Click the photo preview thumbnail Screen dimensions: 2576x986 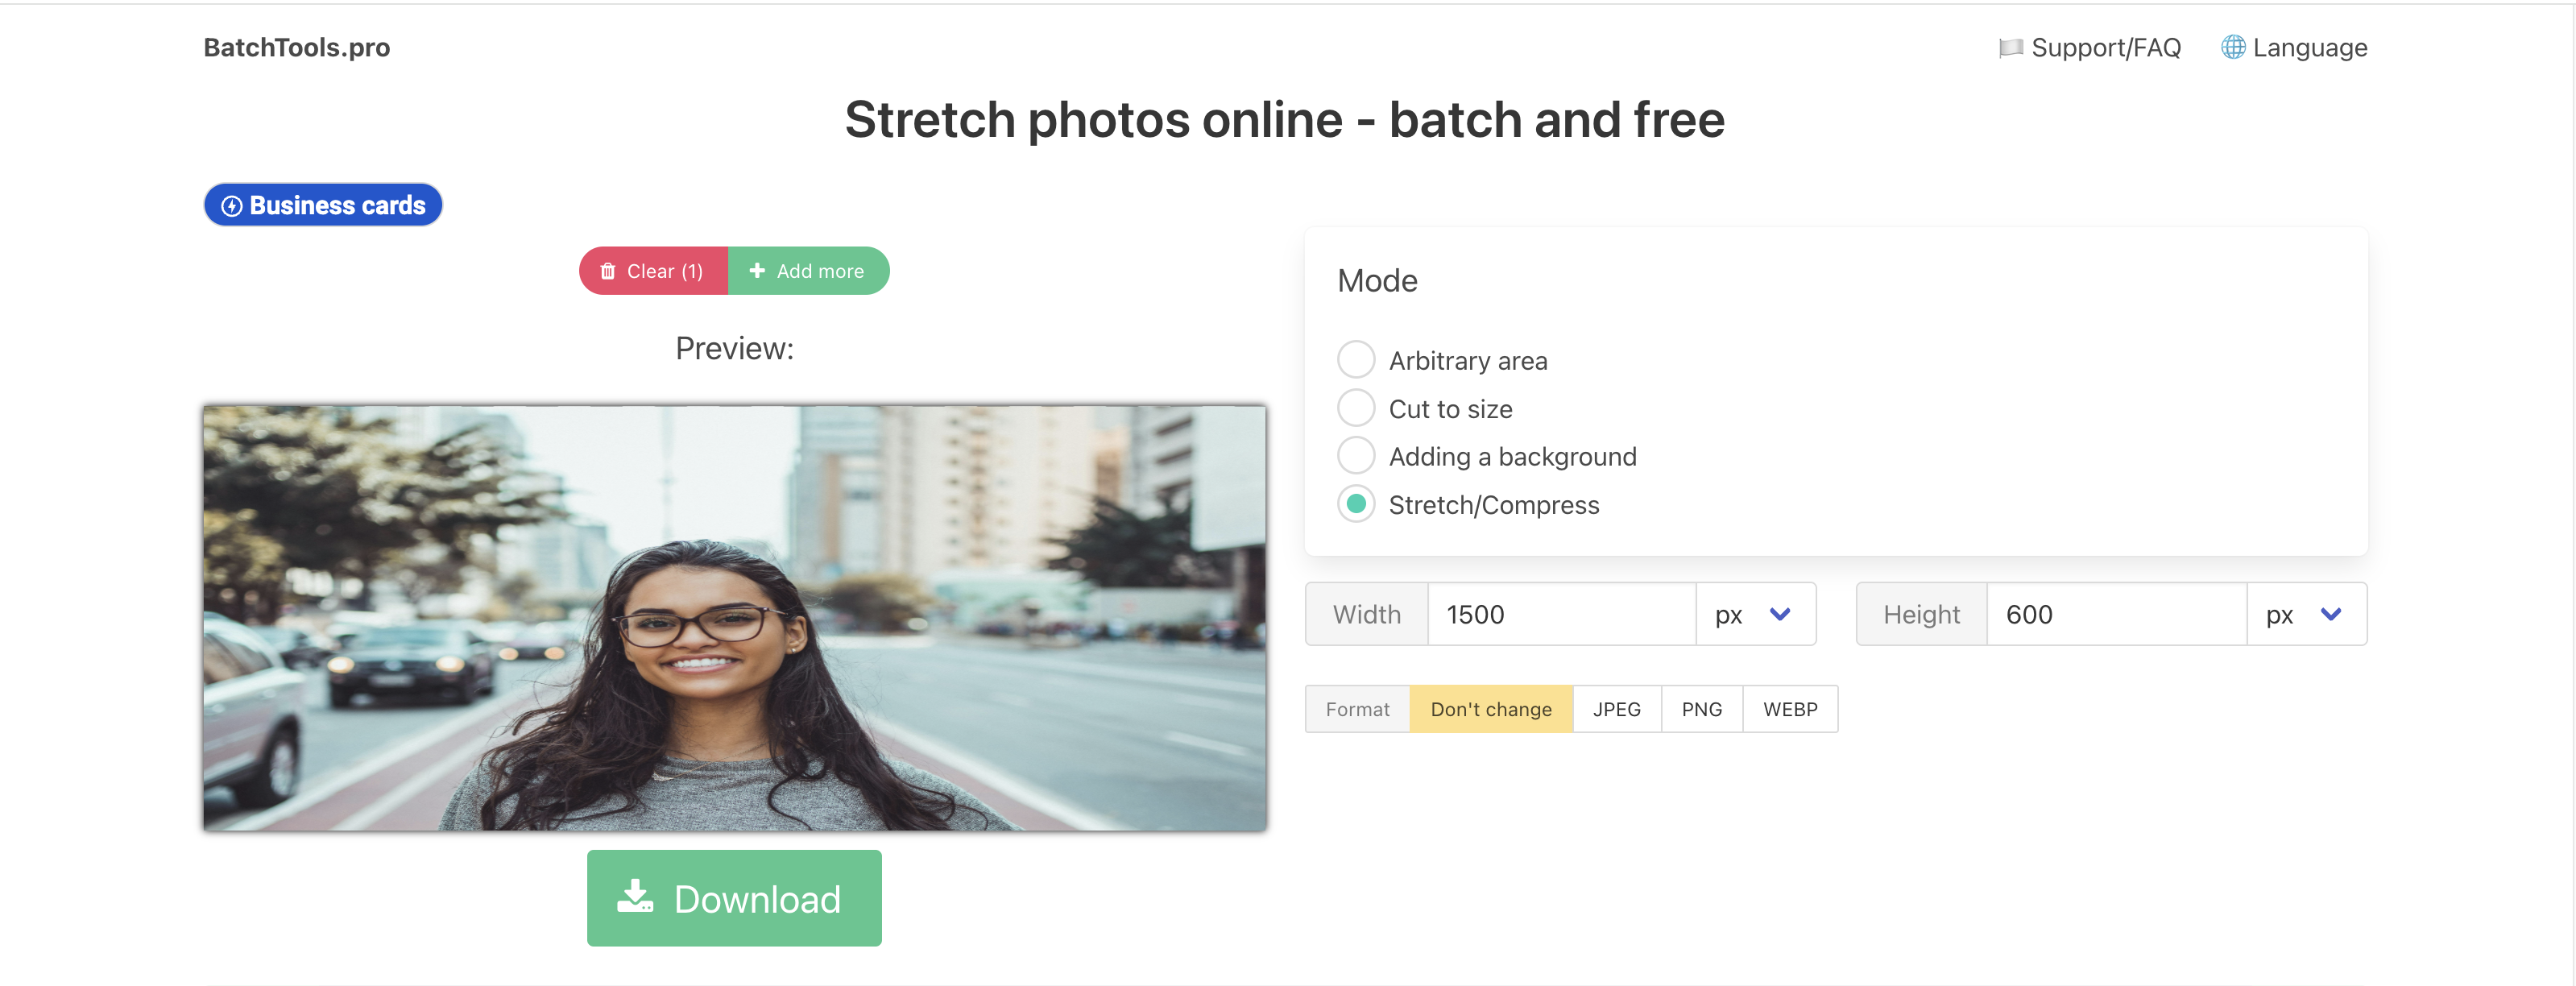[x=733, y=618]
